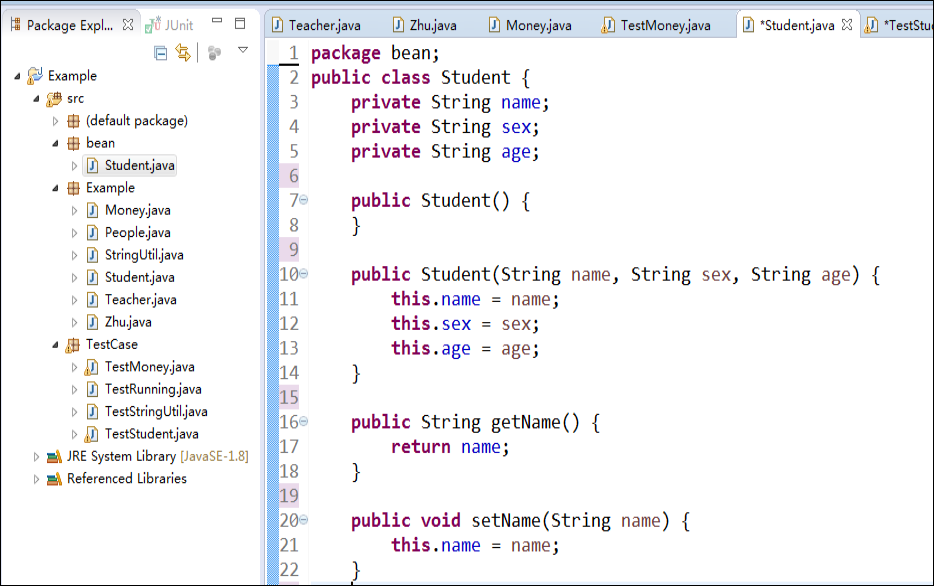Select Teacher.java in the package tree
934x586 pixels.
[x=141, y=300]
